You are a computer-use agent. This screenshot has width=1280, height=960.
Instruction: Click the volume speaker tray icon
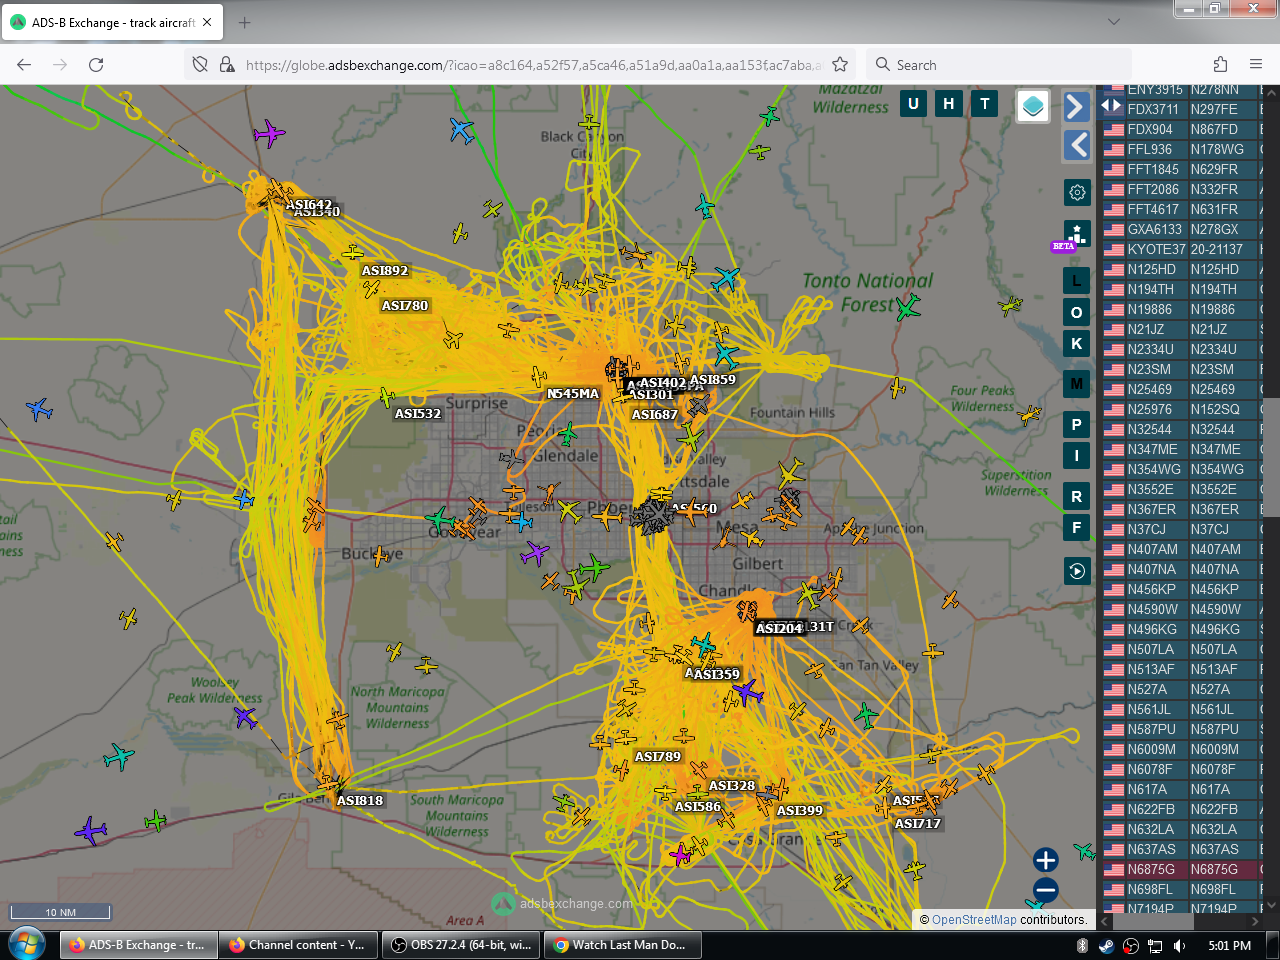point(1179,946)
